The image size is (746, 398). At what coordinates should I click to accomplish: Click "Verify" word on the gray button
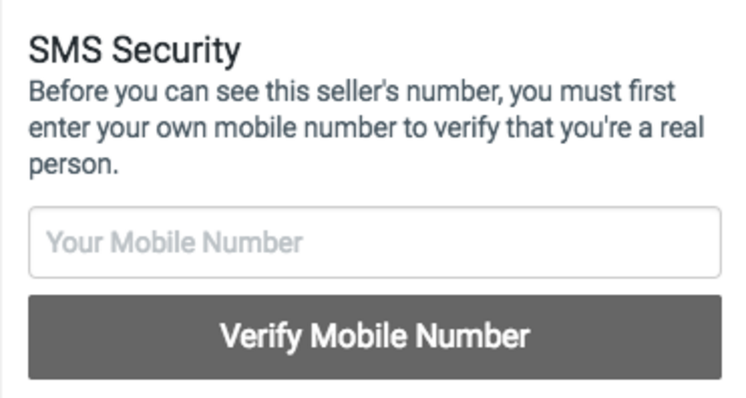pyautogui.click(x=261, y=337)
